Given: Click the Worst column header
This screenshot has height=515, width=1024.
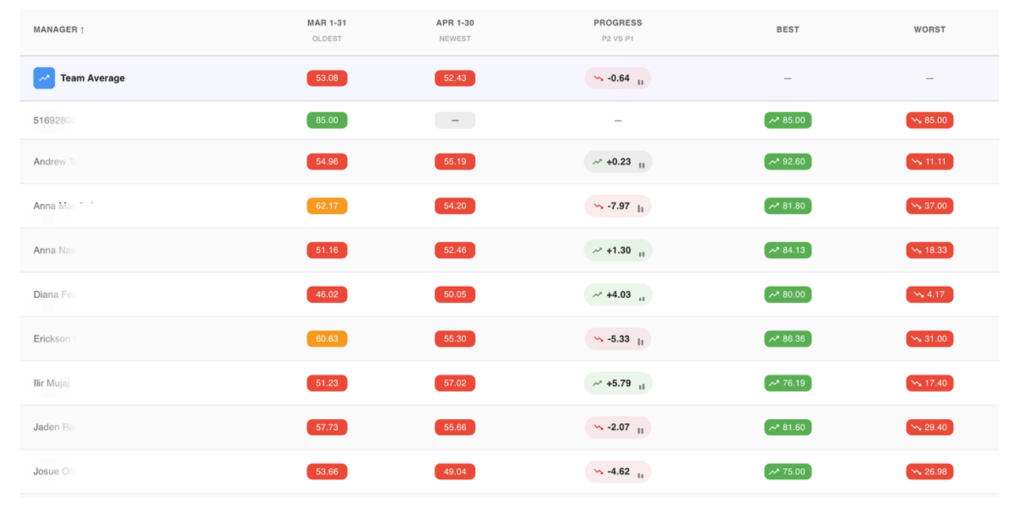Looking at the screenshot, I should click(x=929, y=29).
